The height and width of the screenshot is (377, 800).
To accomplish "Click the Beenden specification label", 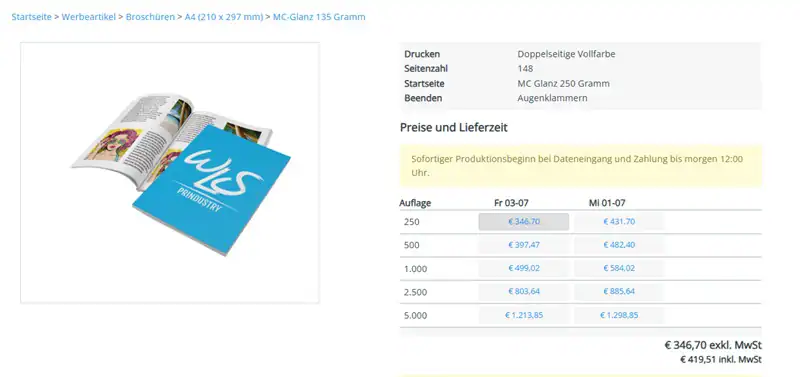I will click(423, 98).
